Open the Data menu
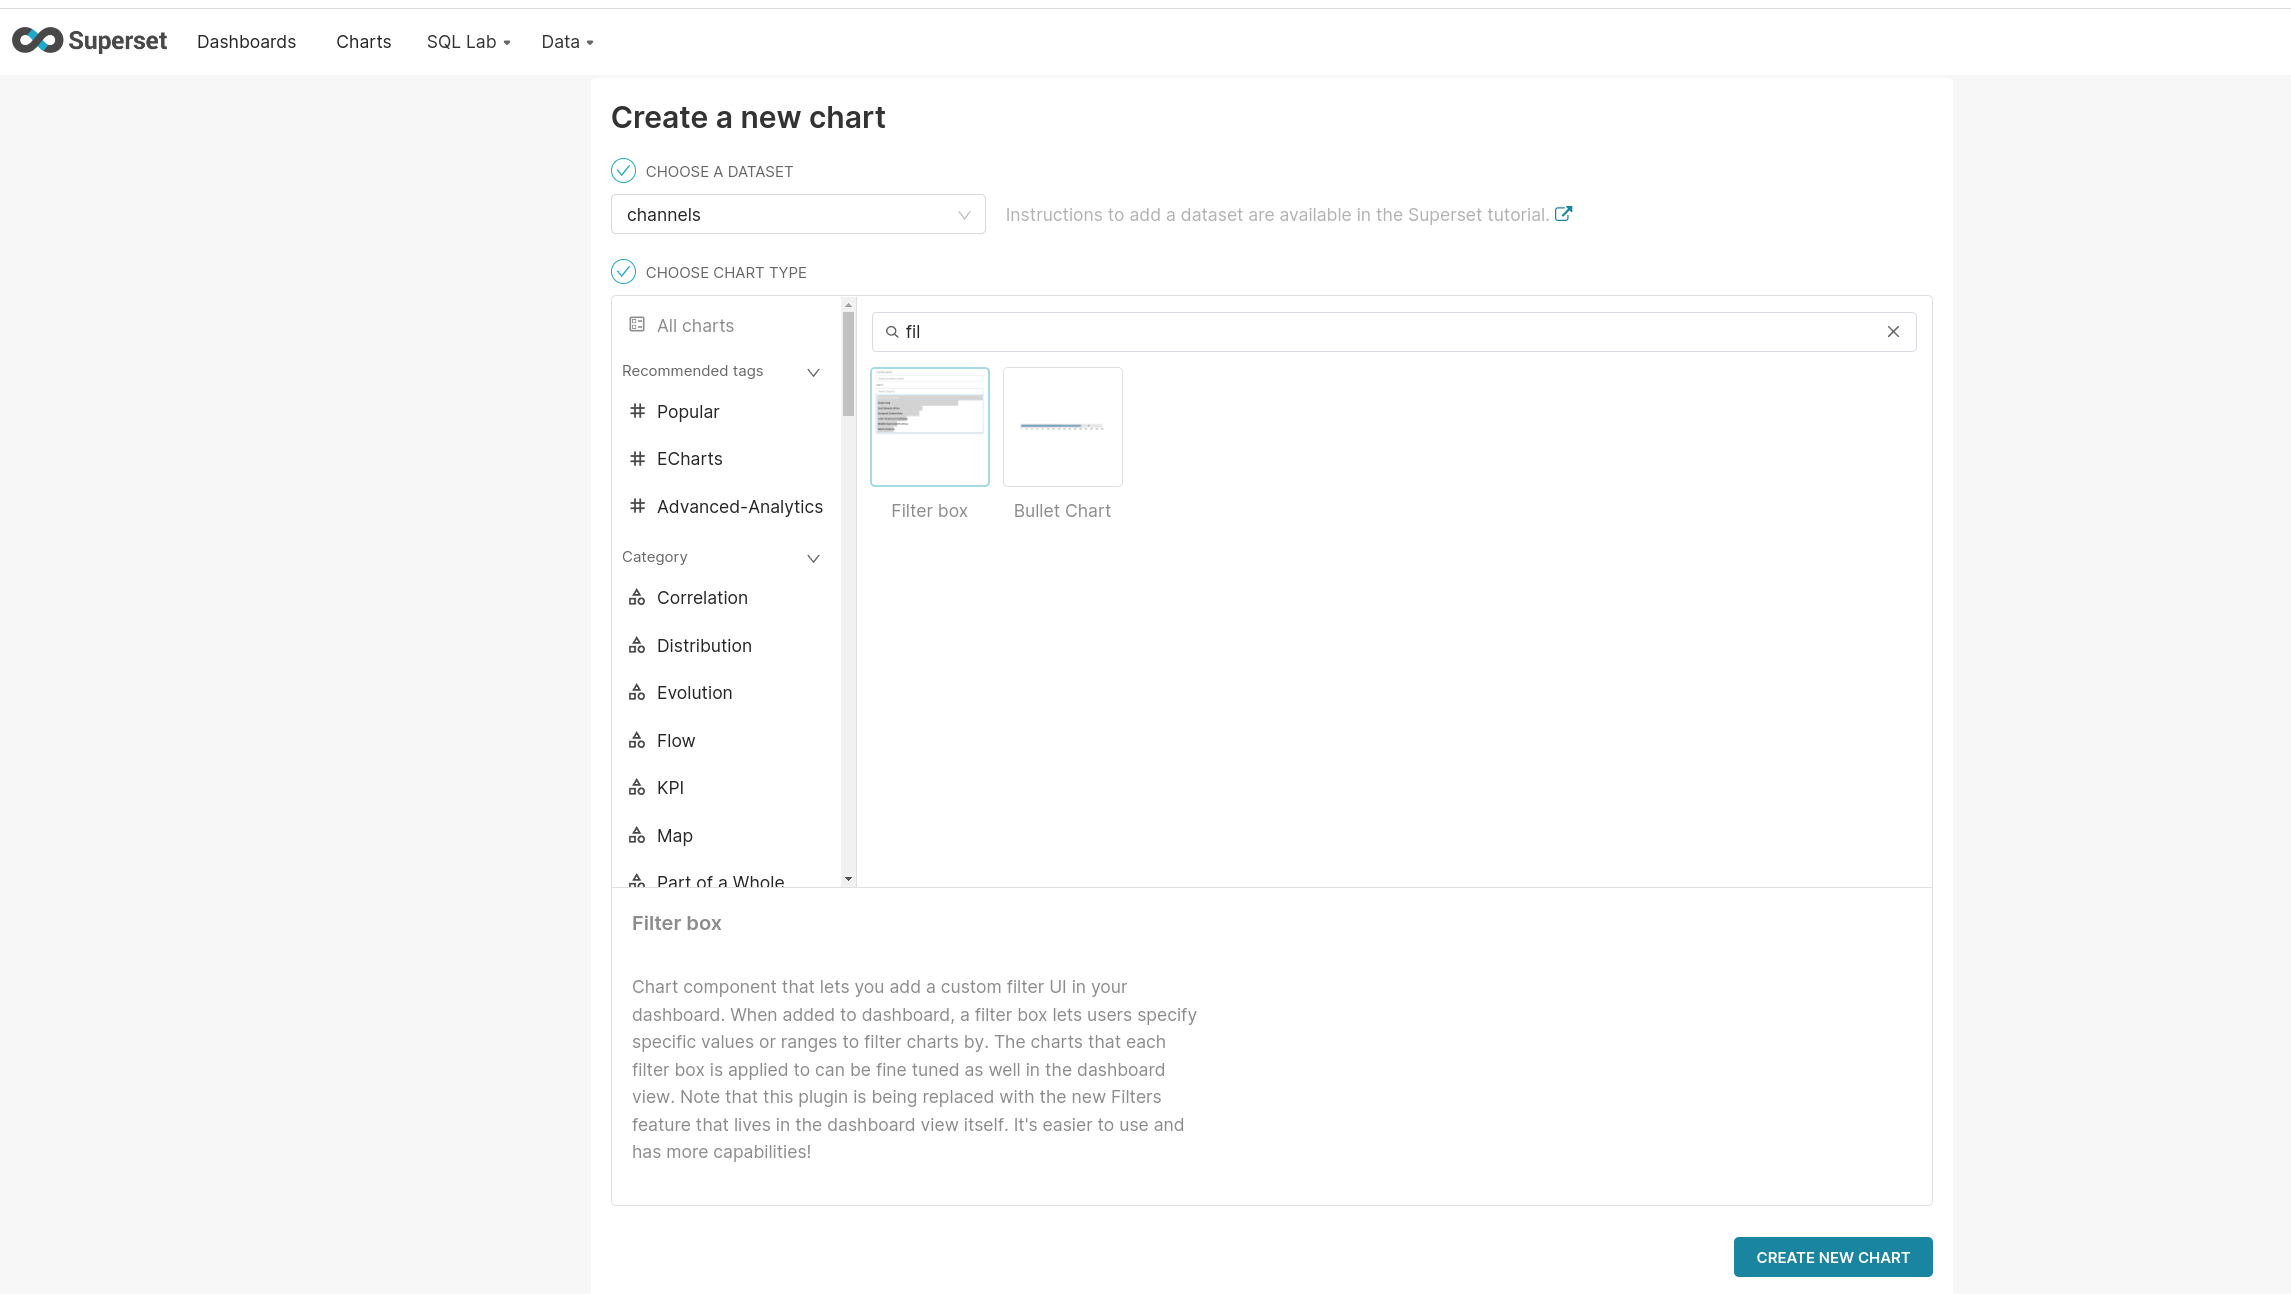The height and width of the screenshot is (1294, 2291). coord(566,41)
